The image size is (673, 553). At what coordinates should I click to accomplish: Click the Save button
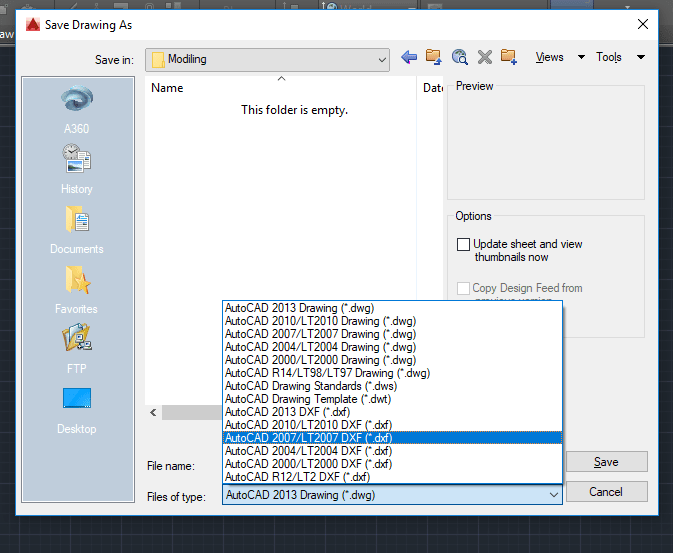[x=606, y=462]
